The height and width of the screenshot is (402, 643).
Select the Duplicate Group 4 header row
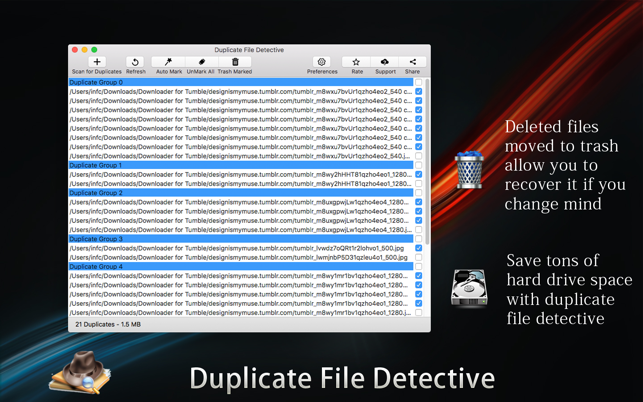coord(241,267)
